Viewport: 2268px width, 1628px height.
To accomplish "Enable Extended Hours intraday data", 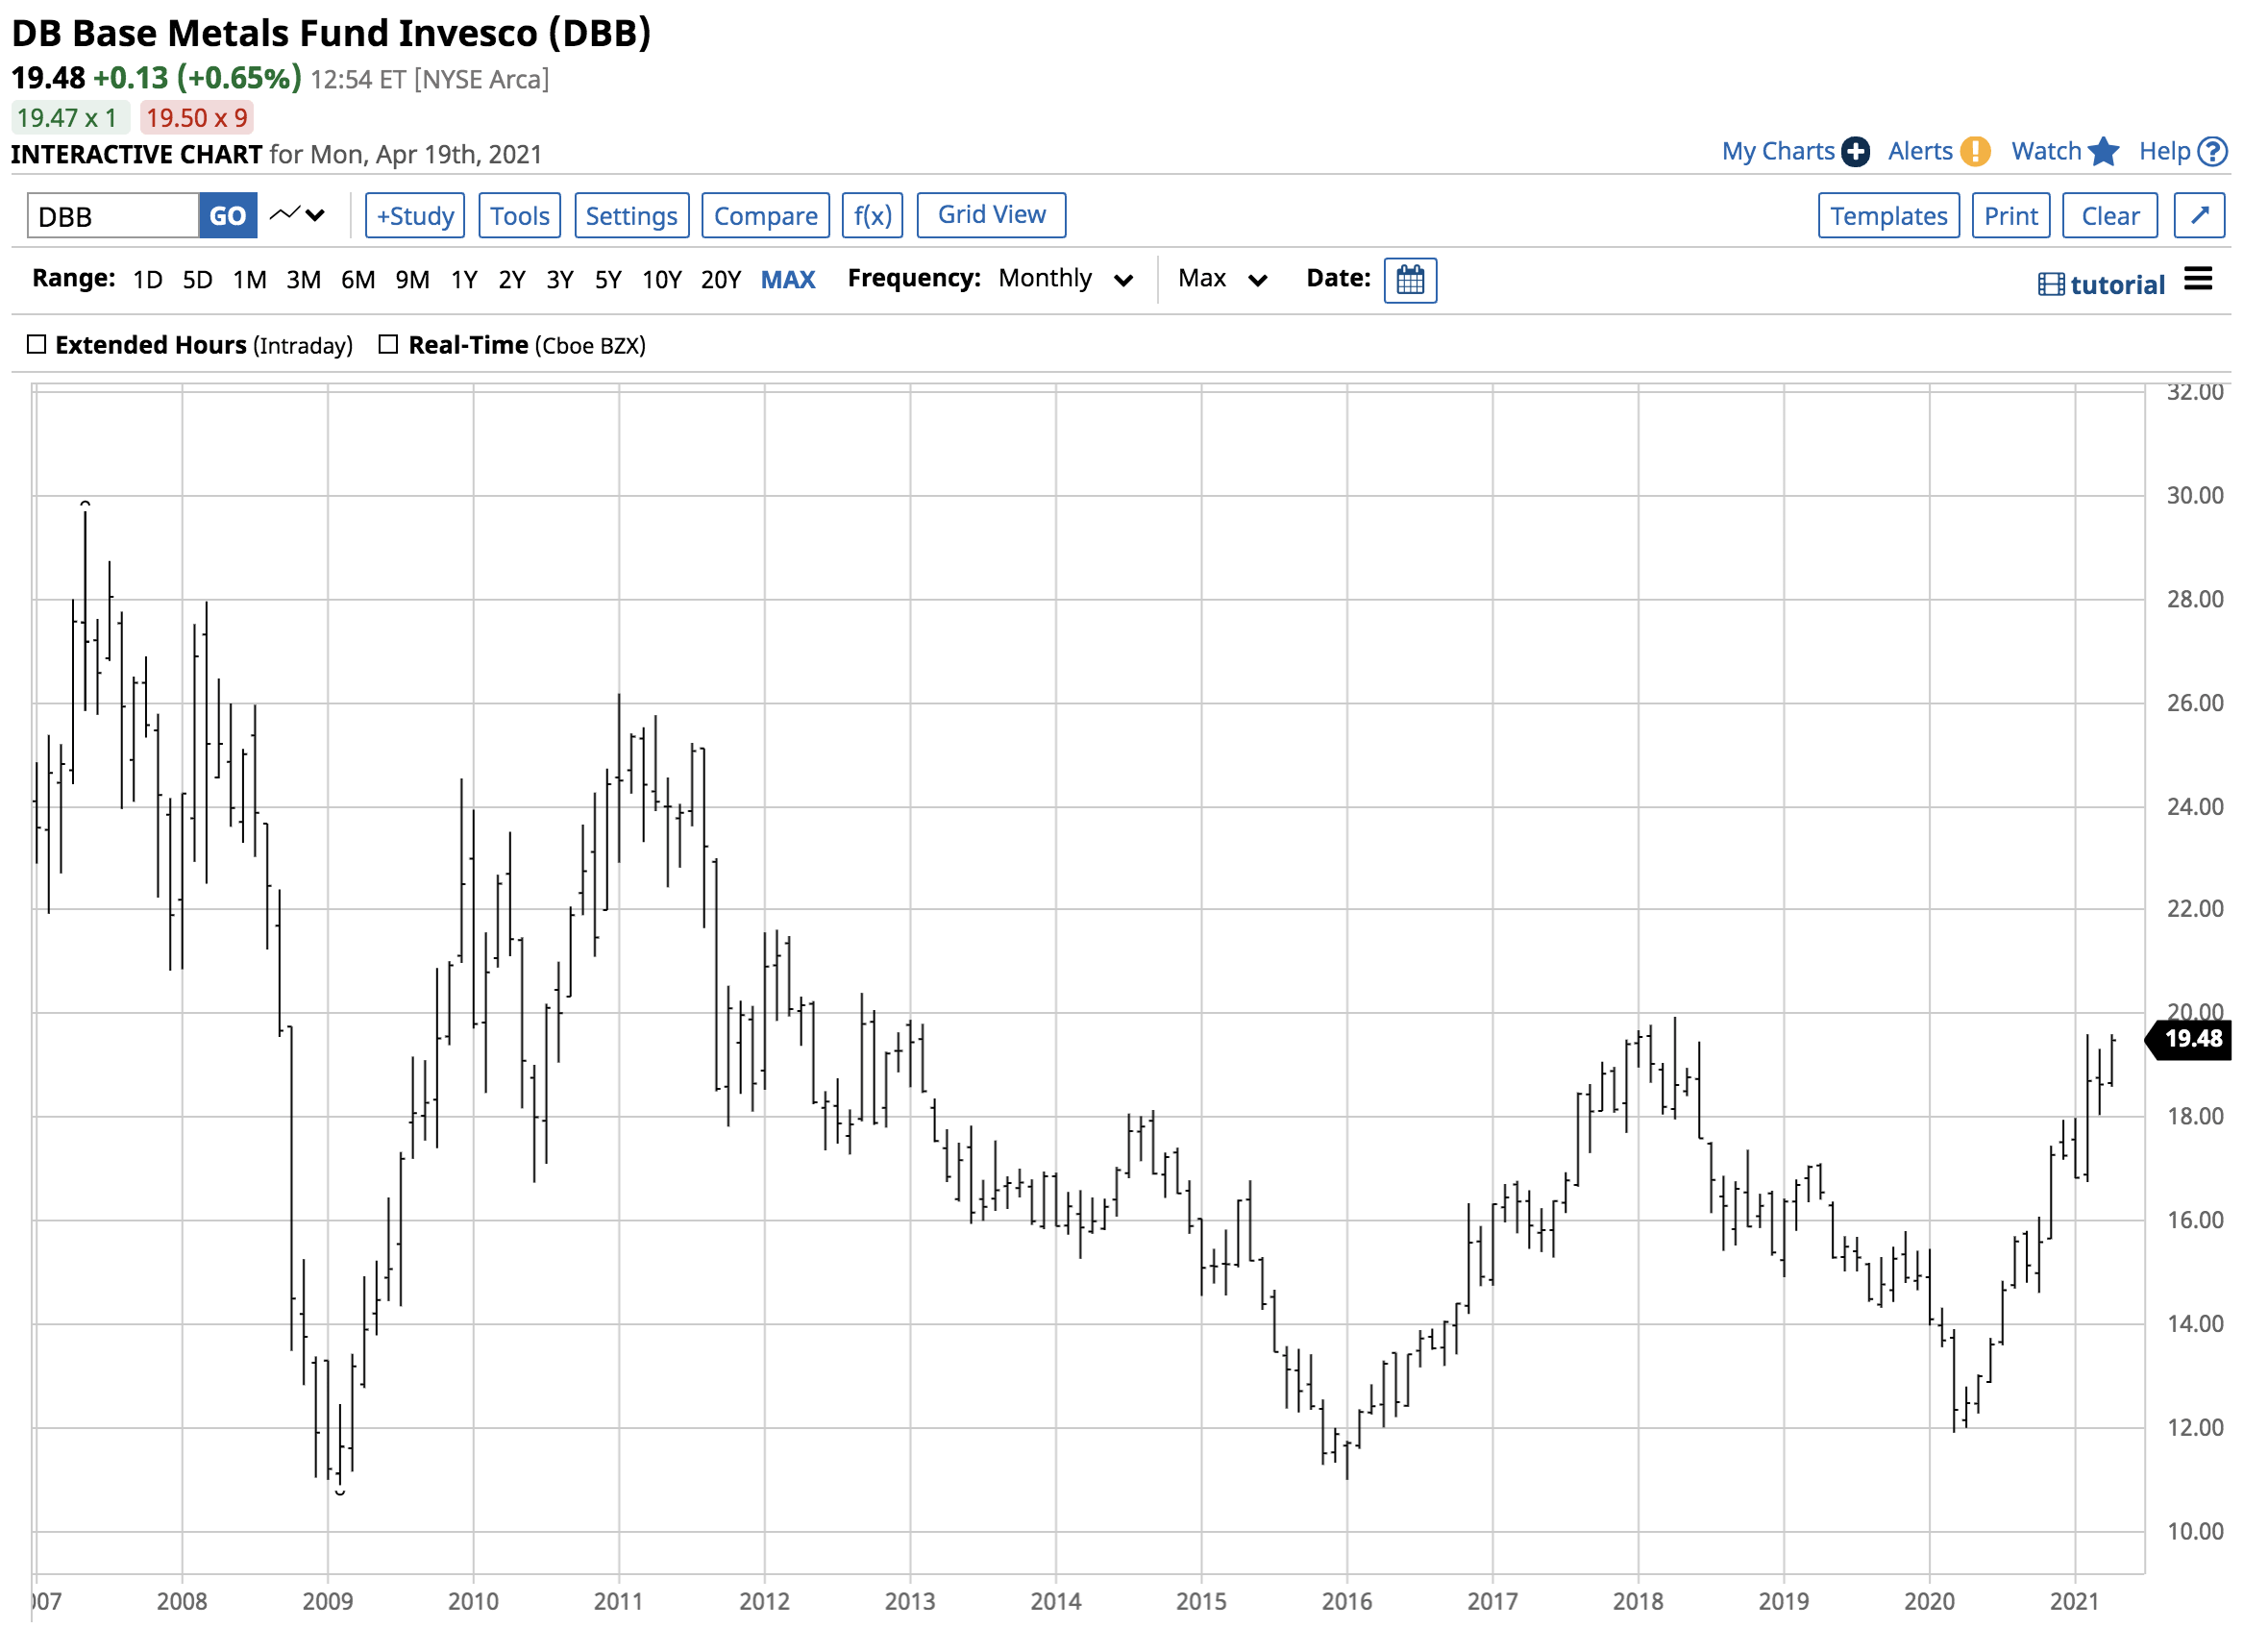I will coord(37,344).
